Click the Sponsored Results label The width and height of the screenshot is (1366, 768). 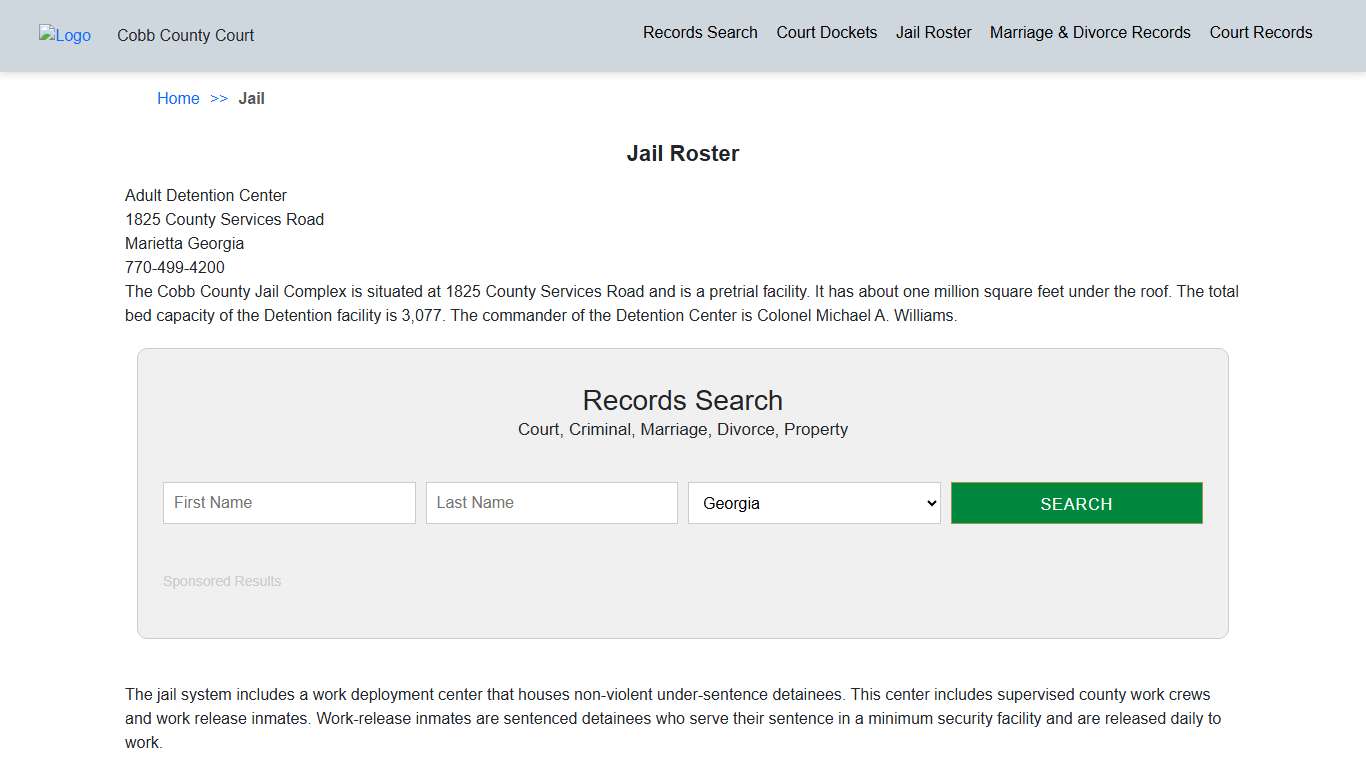(222, 581)
